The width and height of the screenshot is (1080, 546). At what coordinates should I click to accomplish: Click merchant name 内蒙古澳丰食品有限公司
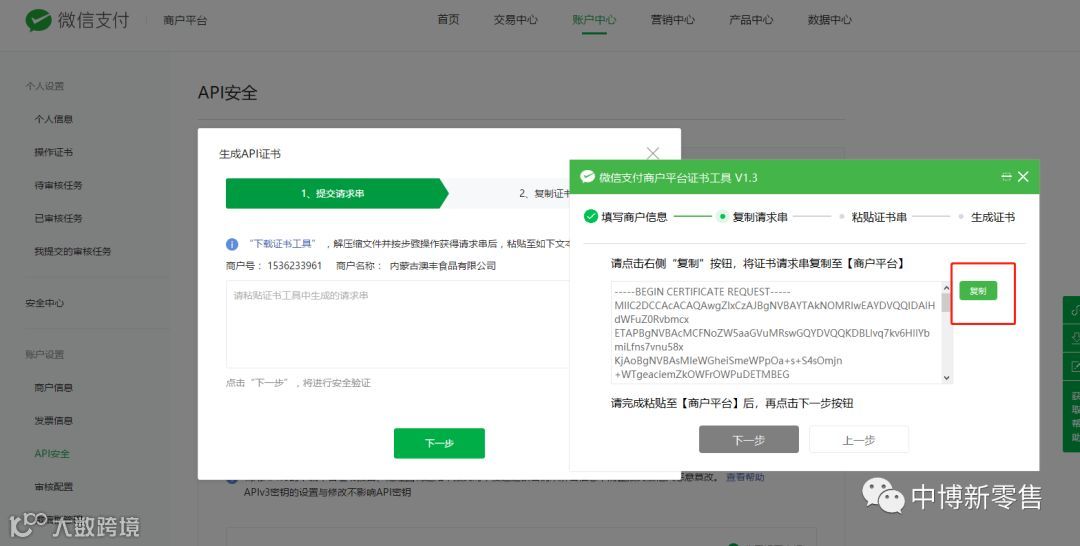443,266
